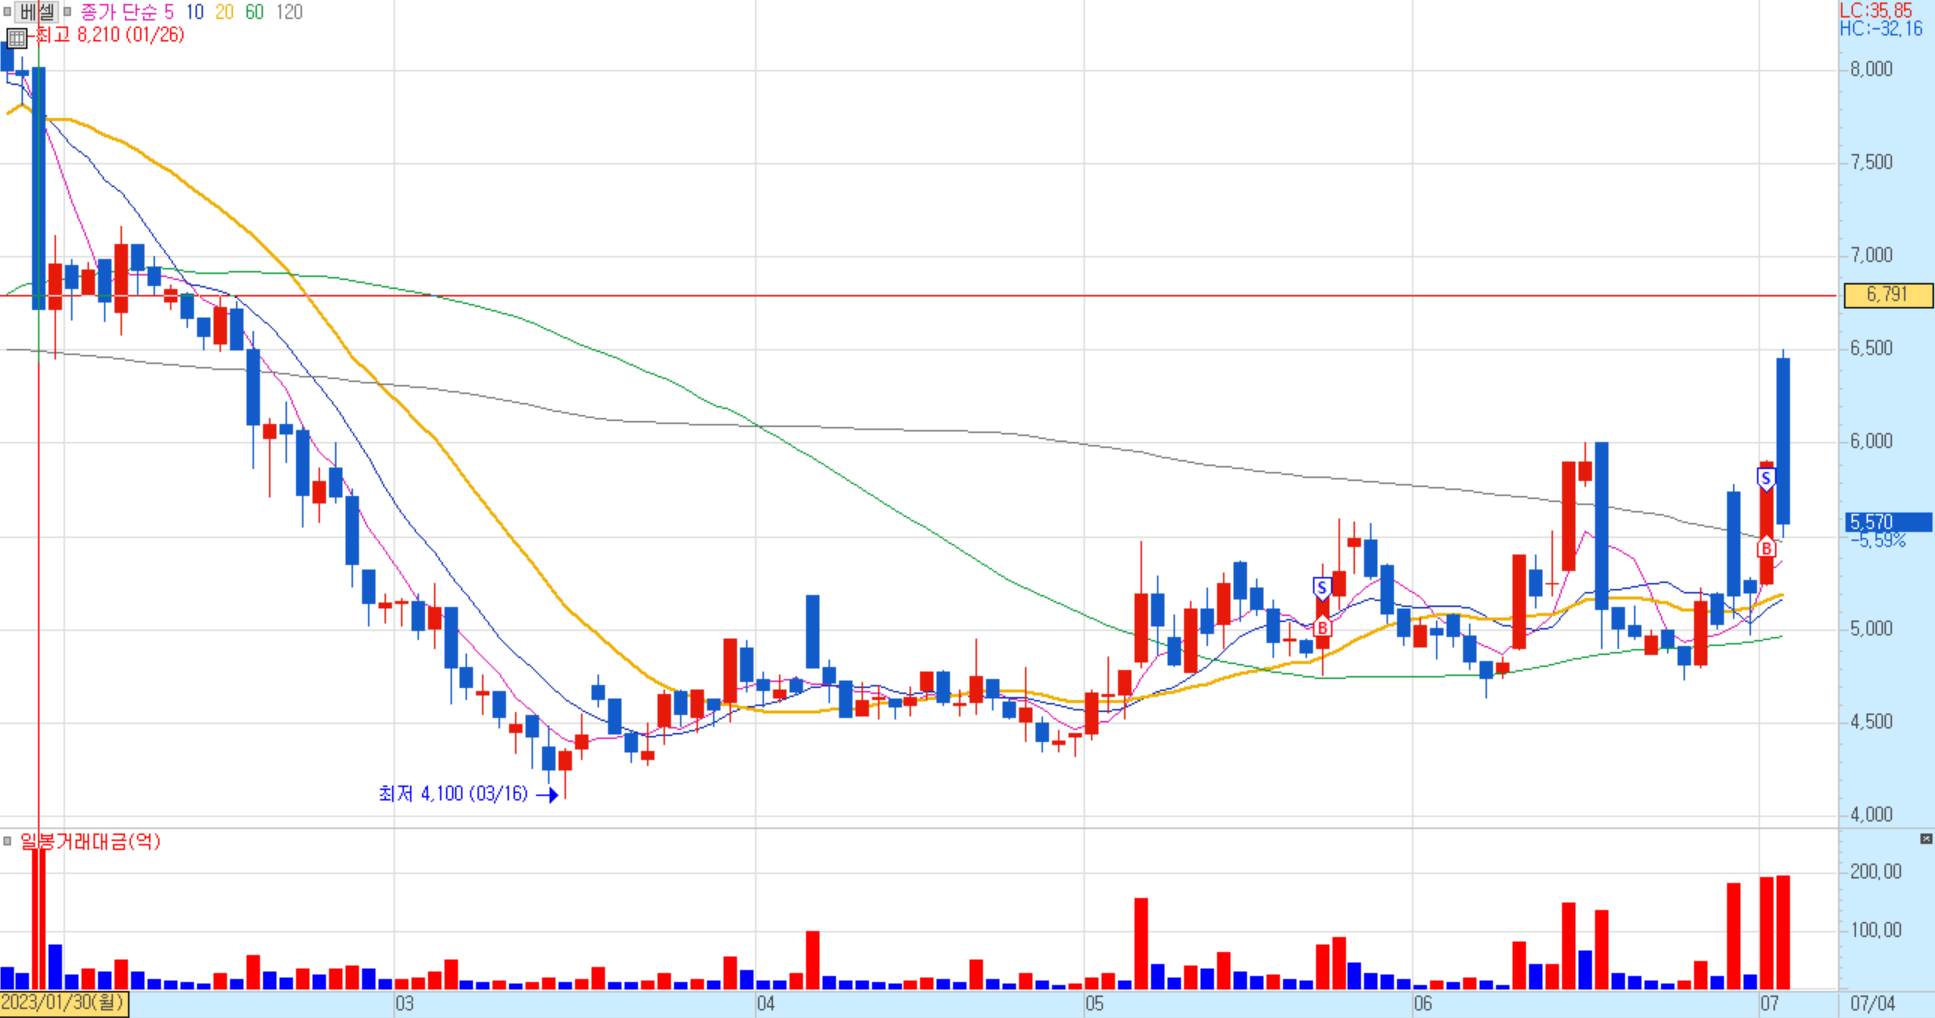Click the blue S sell marker in May
The width and height of the screenshot is (1935, 1018).
pos(1322,587)
